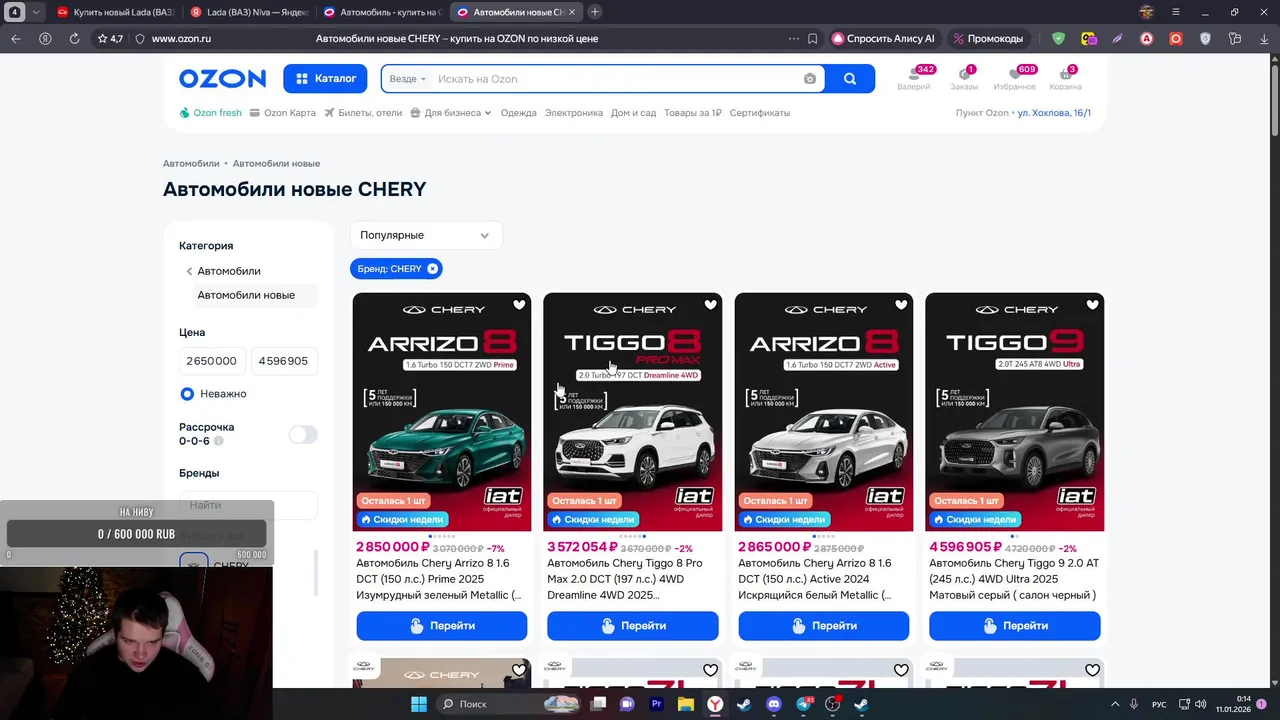Viewport: 1280px width, 720px height.
Task: Open new browser tab with plus
Action: click(x=595, y=12)
